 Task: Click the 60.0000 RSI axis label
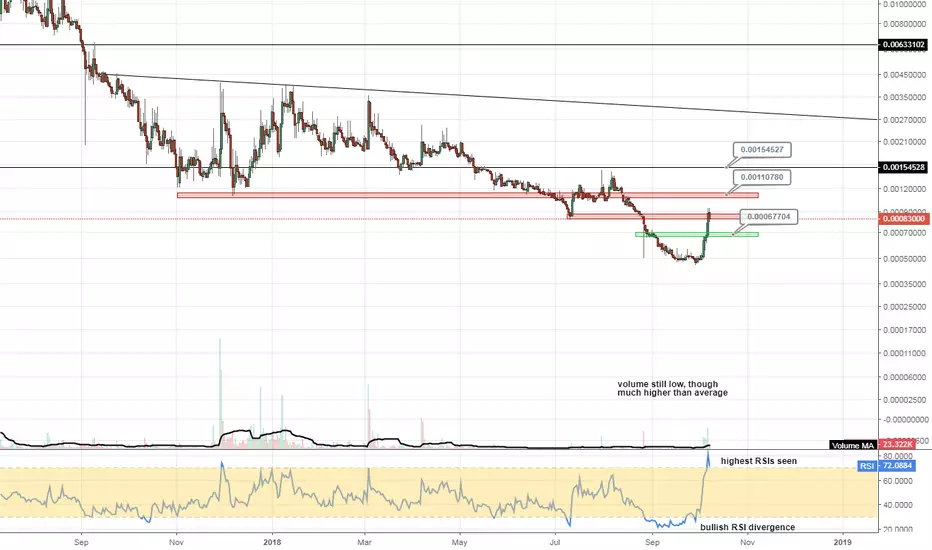tap(898, 480)
